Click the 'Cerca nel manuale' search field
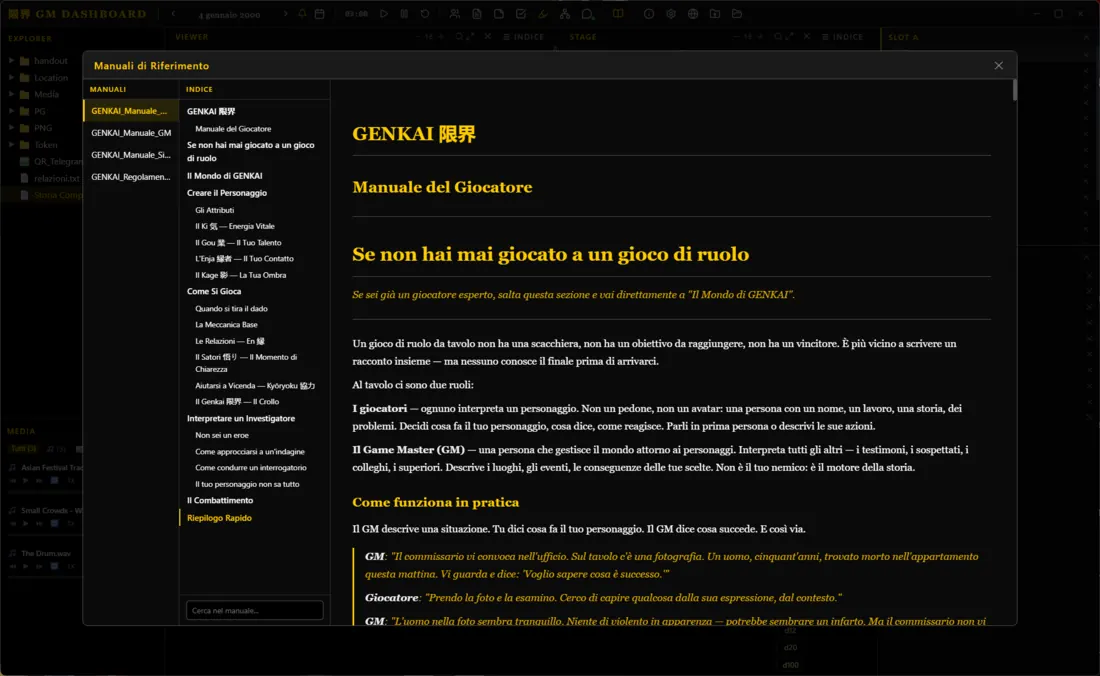1100x676 pixels. pos(254,610)
